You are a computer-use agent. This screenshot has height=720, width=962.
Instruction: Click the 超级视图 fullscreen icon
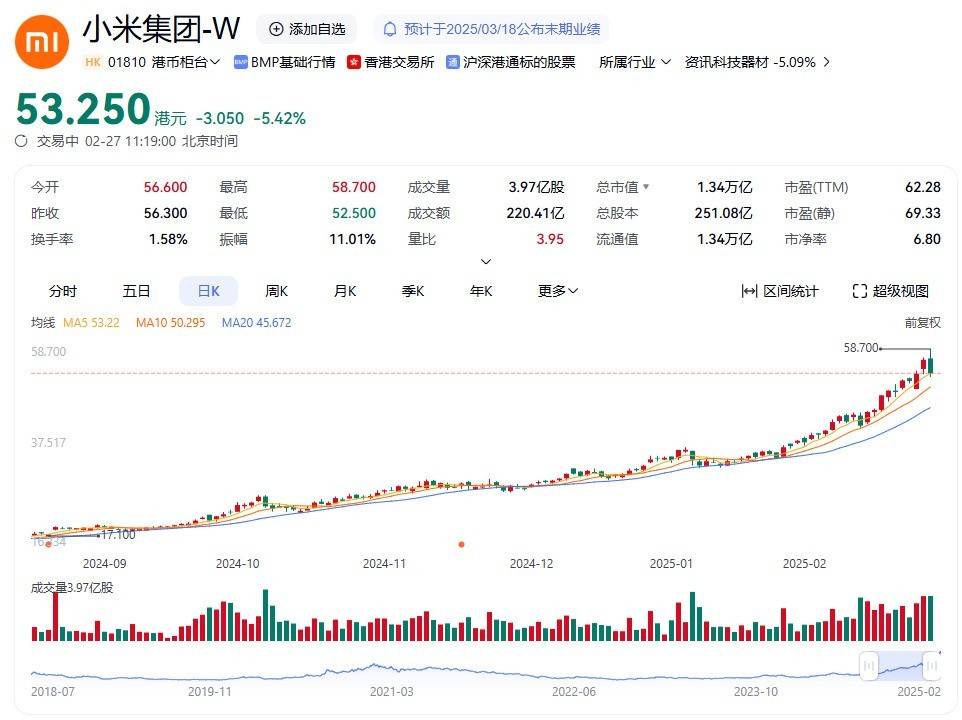tap(860, 291)
